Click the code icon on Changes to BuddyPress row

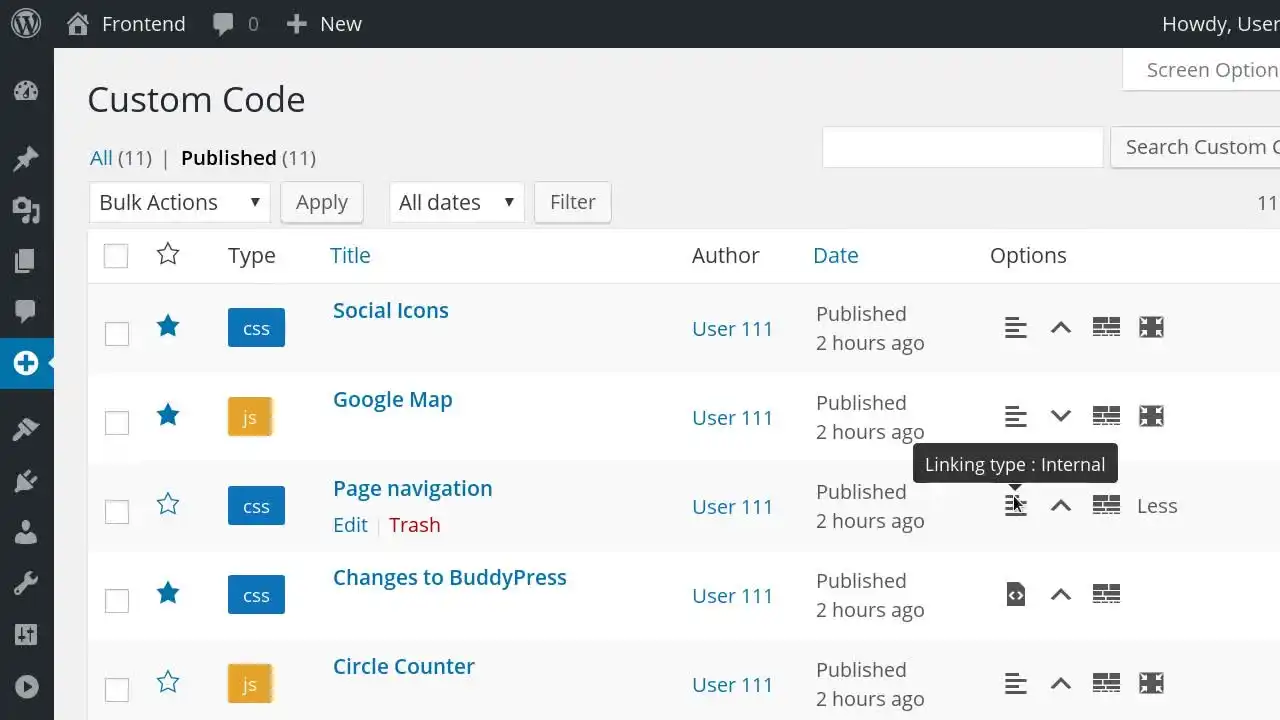[x=1015, y=593]
